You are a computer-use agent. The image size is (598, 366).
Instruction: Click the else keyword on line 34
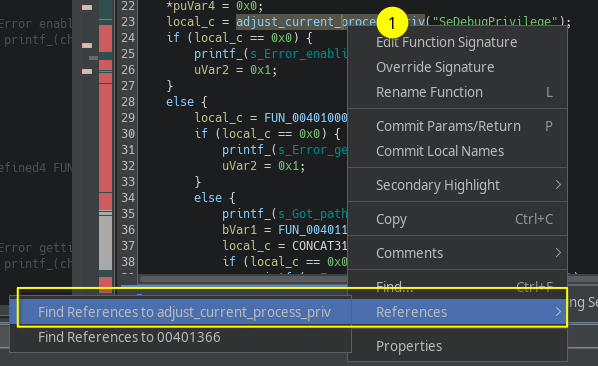coord(208,198)
